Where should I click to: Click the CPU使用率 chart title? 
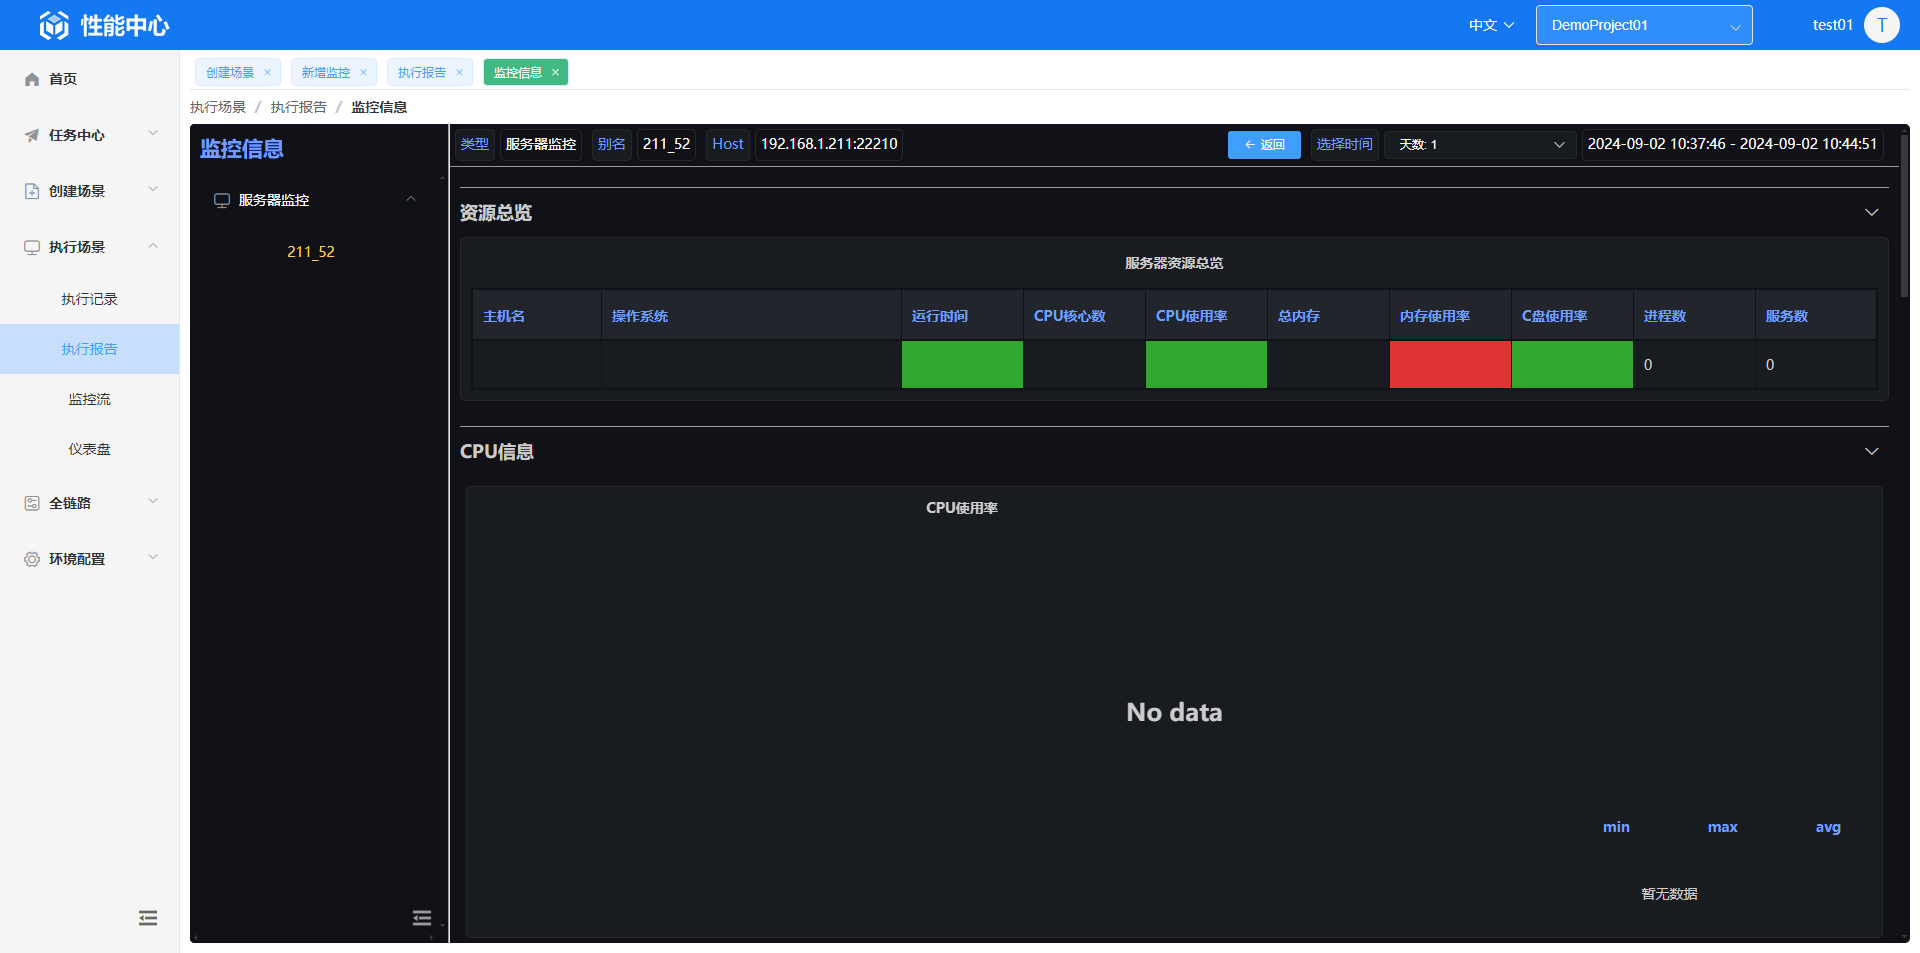point(962,508)
